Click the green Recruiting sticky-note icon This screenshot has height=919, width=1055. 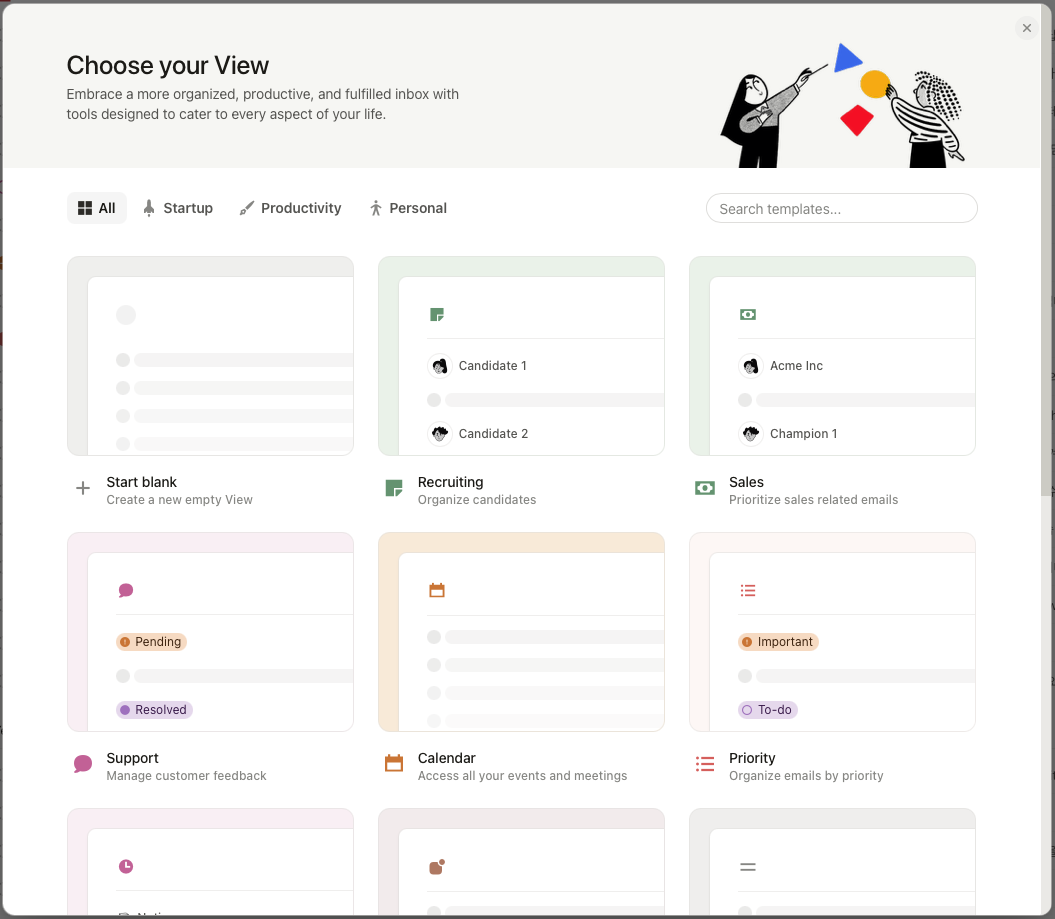point(394,488)
